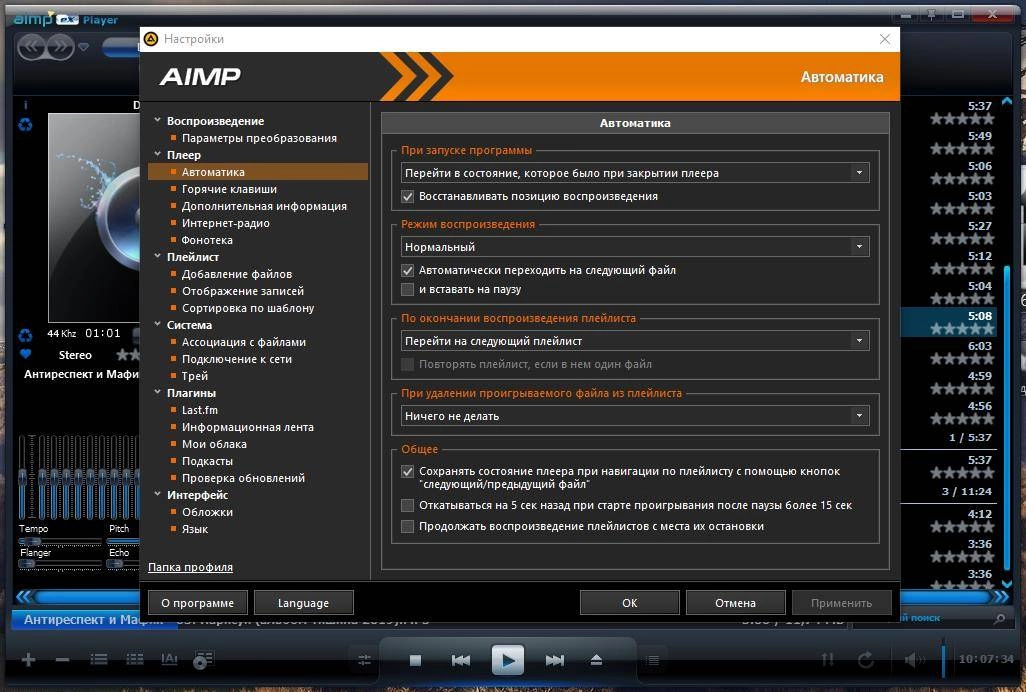Viewport: 1026px width, 692px height.
Task: Click the disc with list icon in player
Action: (x=203, y=659)
